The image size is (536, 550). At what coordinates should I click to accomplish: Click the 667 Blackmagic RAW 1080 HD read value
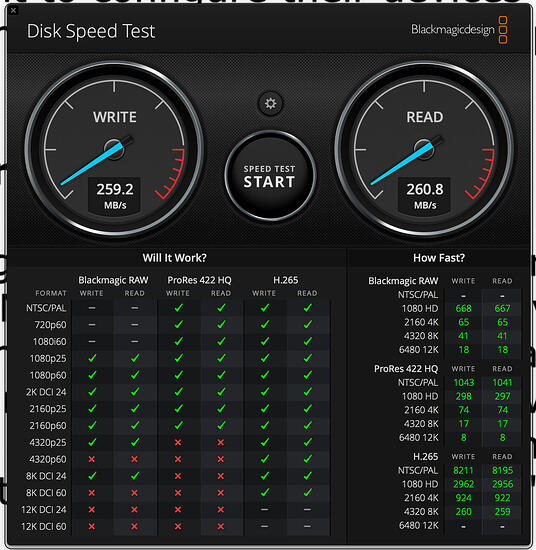click(502, 308)
